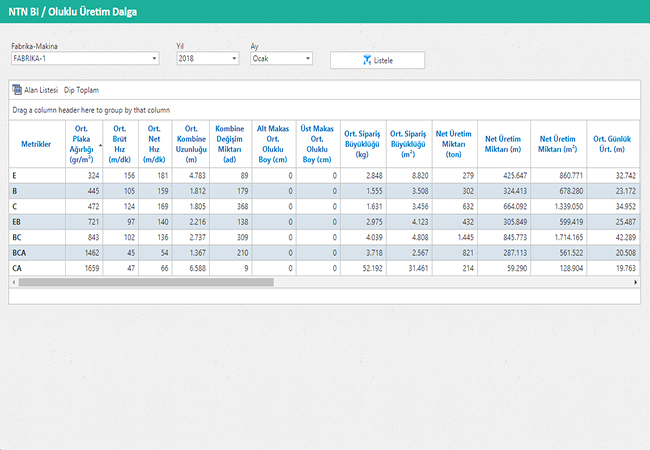Viewport: 650px width, 450px height.
Task: Sort by Ort. Net Hız column
Action: click(x=154, y=144)
